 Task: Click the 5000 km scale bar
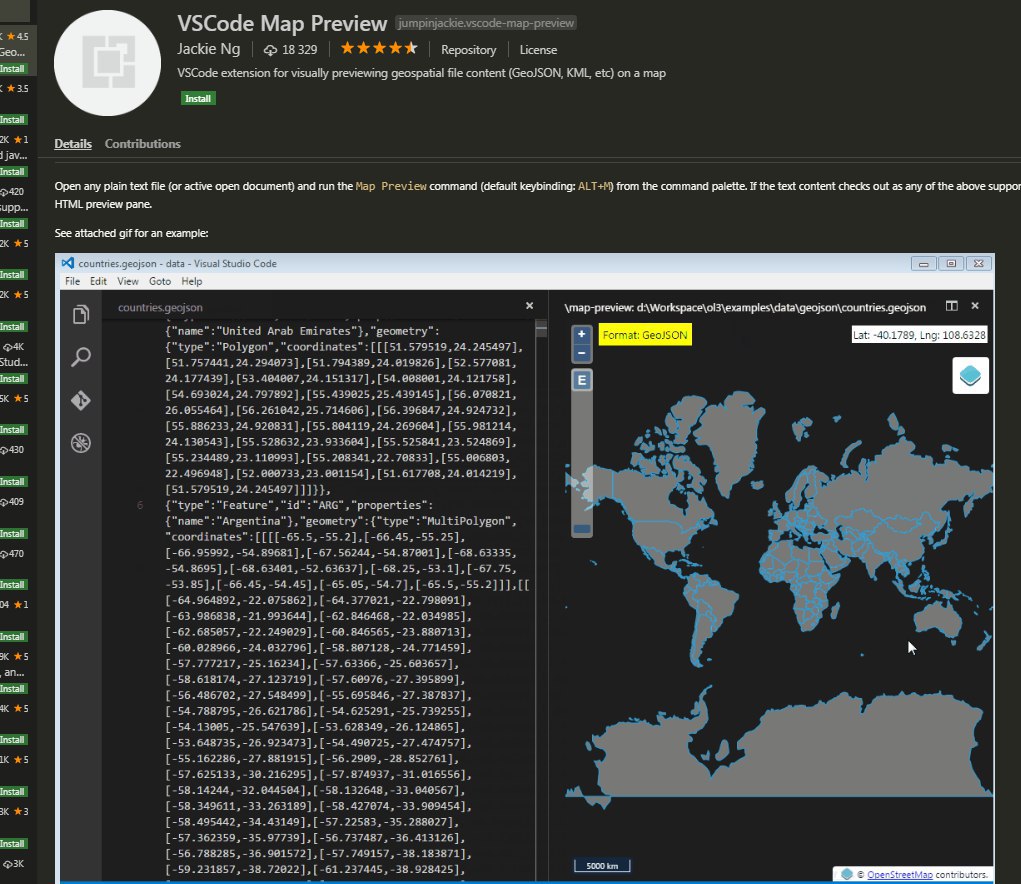tap(602, 866)
